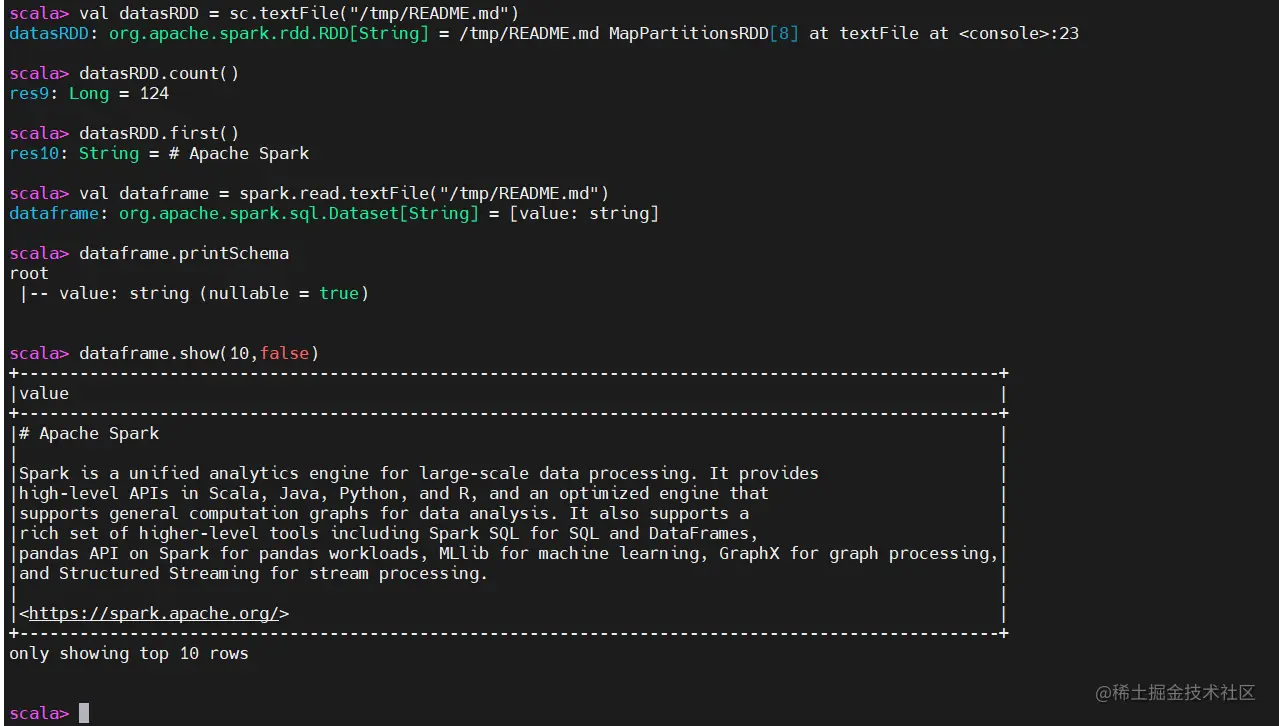Click the line starting "pandas API on Spark"
The height and width of the screenshot is (726, 1279).
point(509,553)
